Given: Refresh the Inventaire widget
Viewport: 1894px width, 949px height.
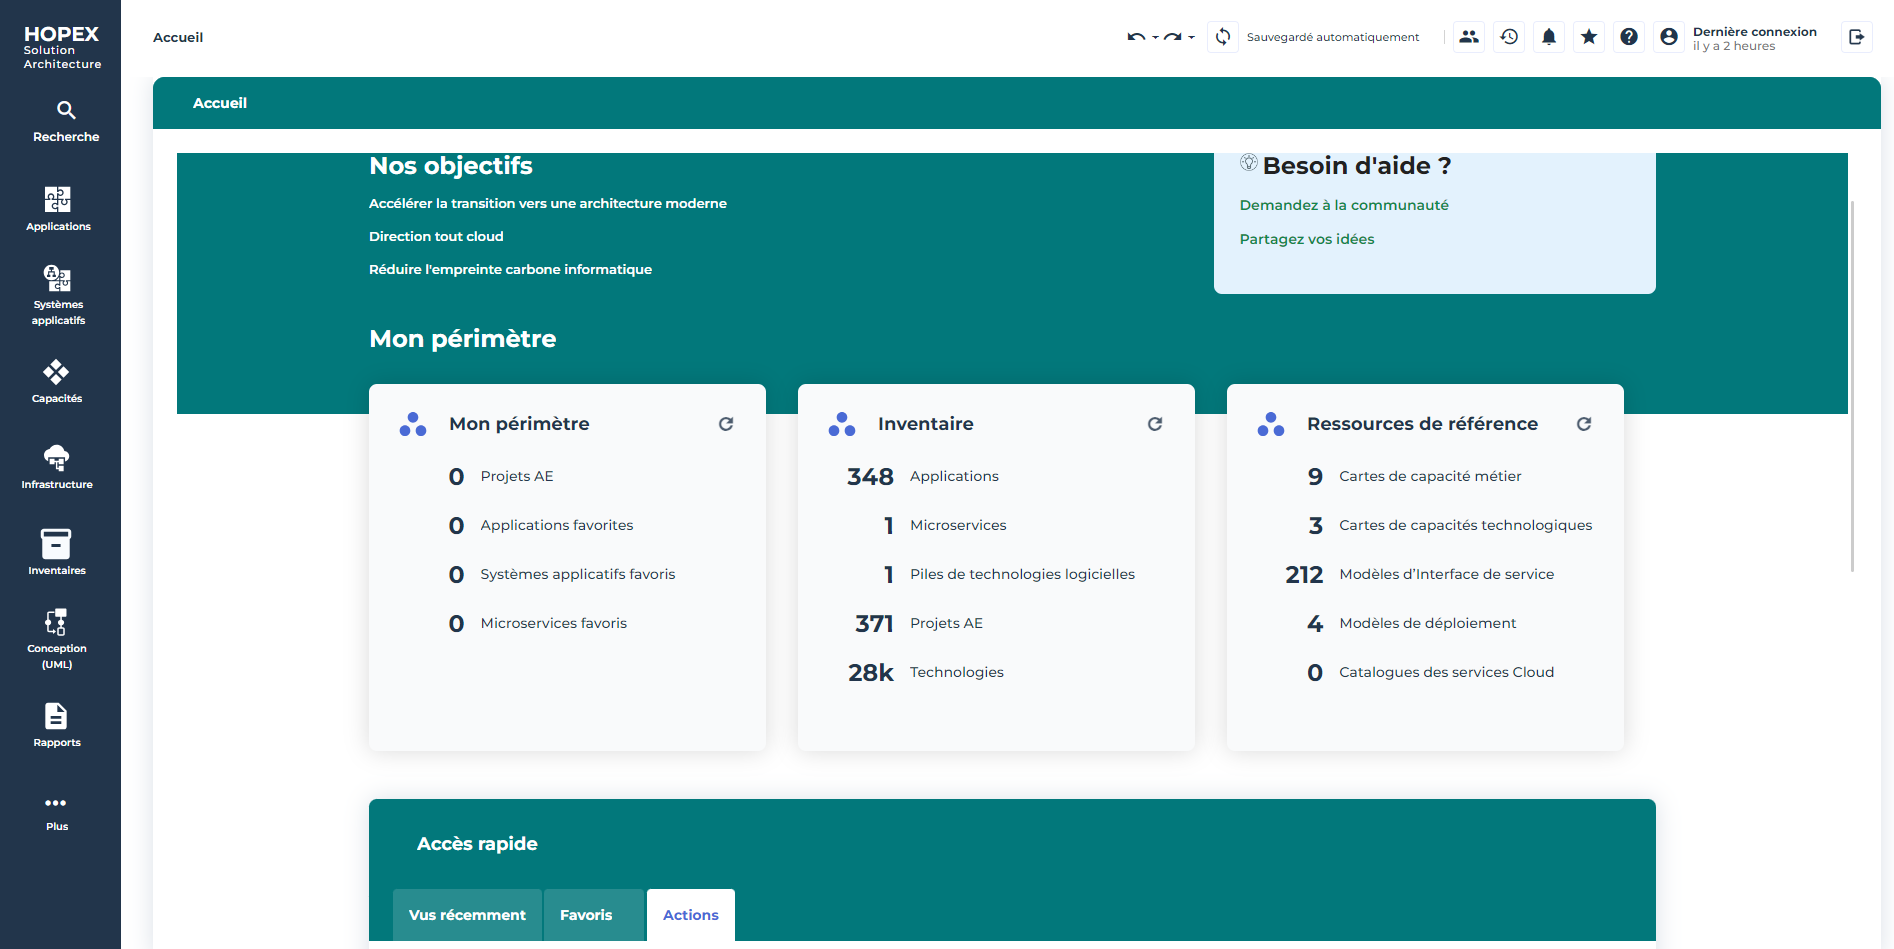Looking at the screenshot, I should click(x=1154, y=424).
